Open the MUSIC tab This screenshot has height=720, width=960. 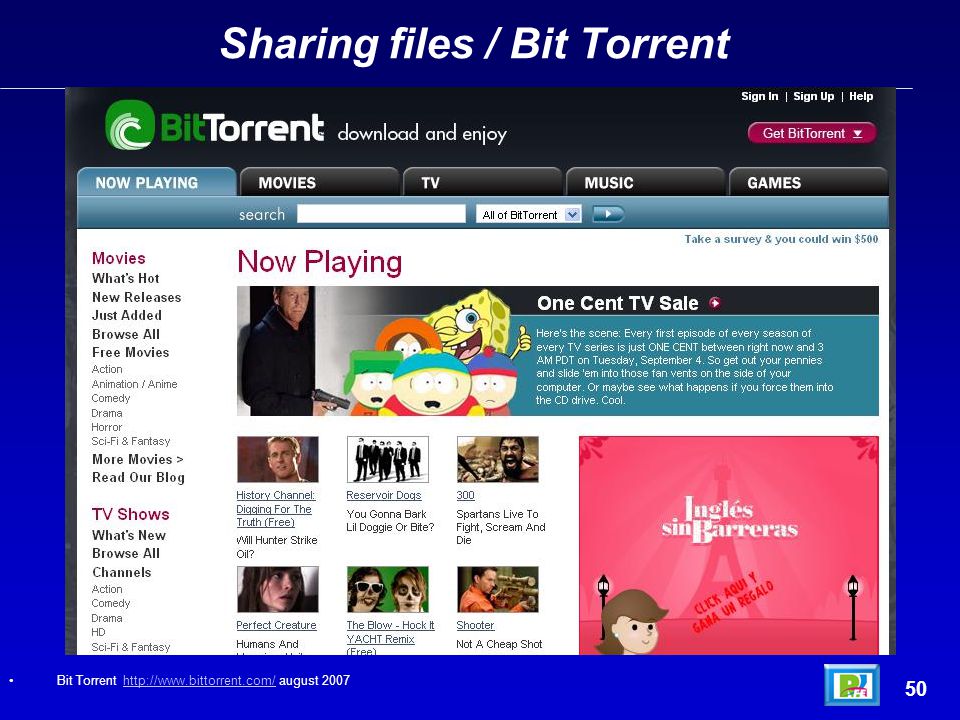[645, 182]
